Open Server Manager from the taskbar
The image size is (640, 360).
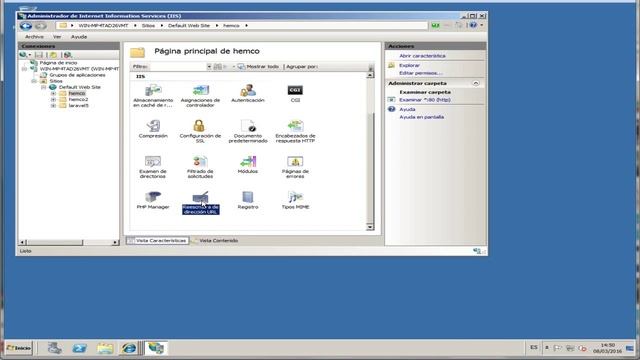point(55,348)
